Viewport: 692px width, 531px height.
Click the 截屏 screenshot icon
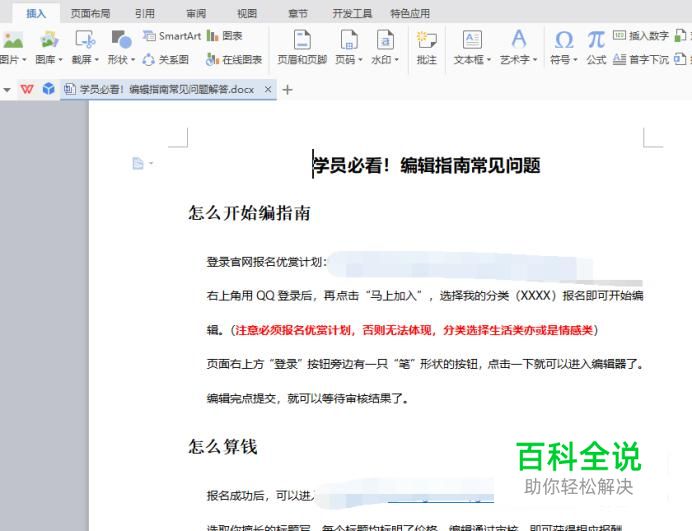(x=85, y=40)
